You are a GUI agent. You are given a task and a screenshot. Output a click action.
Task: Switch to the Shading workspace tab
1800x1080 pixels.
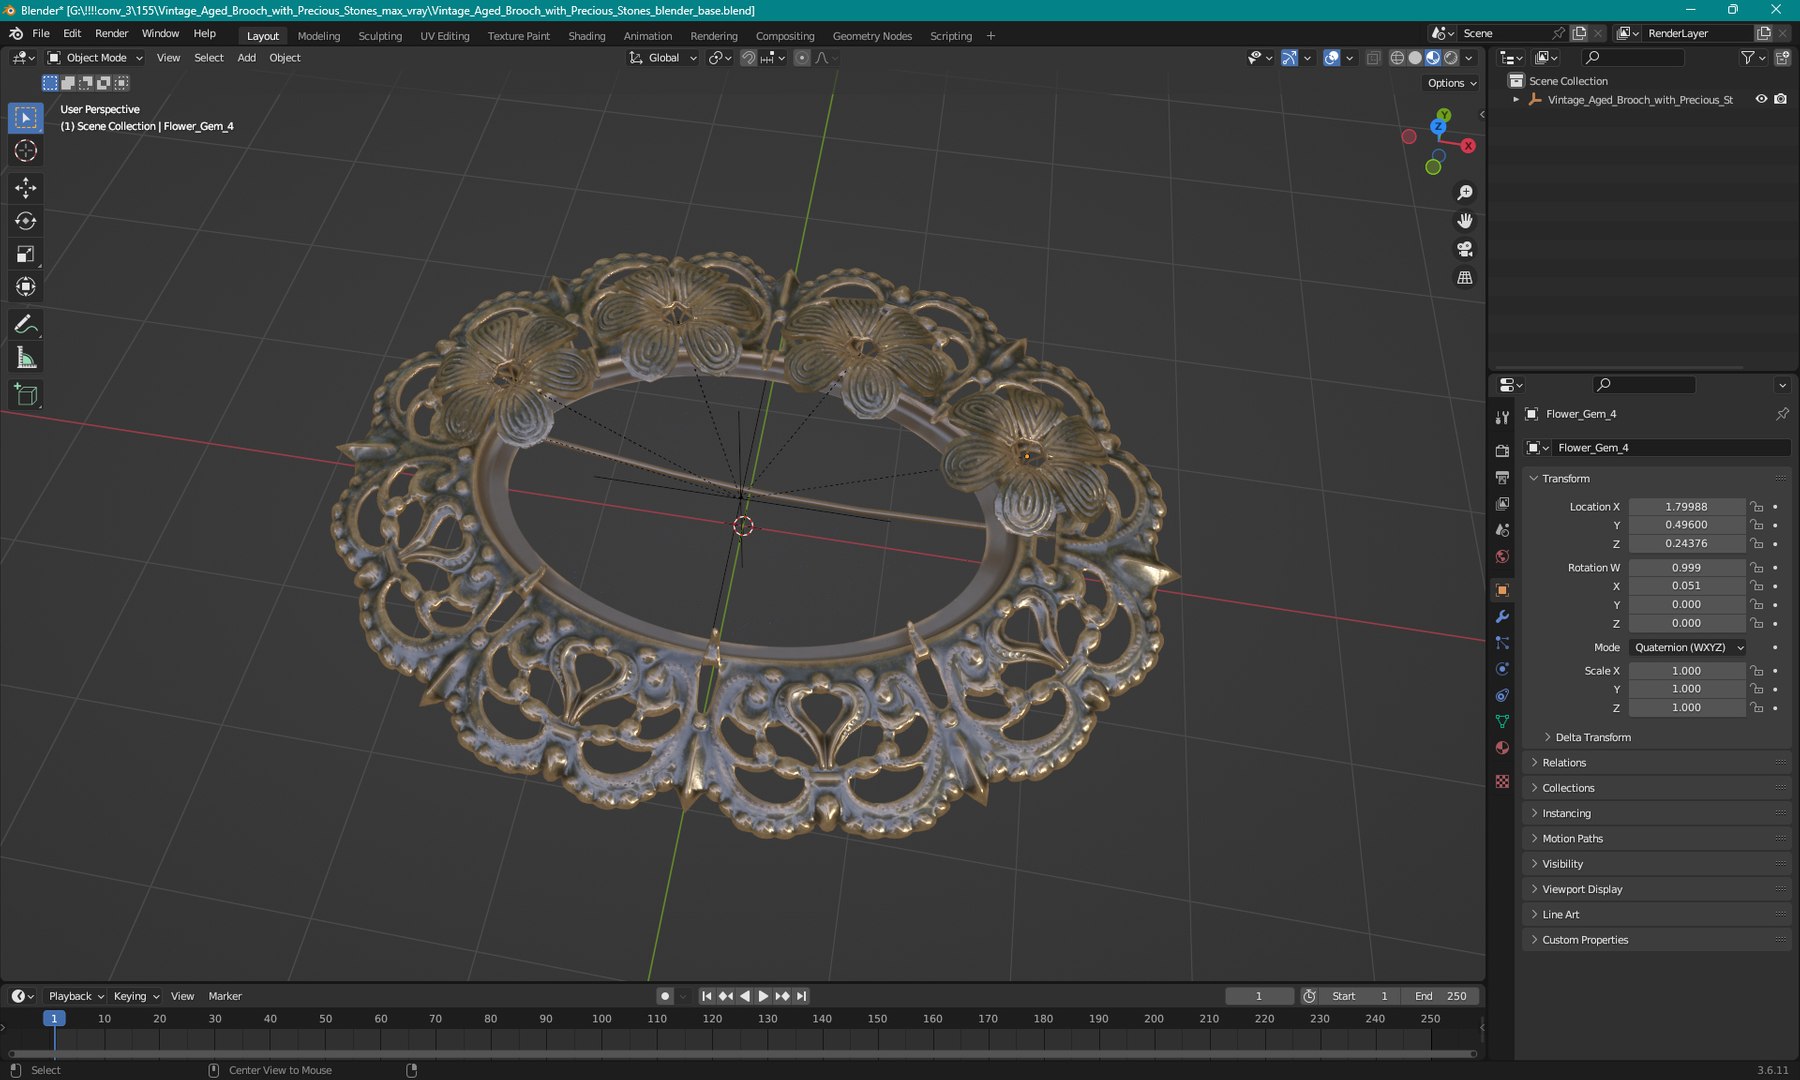pos(587,36)
